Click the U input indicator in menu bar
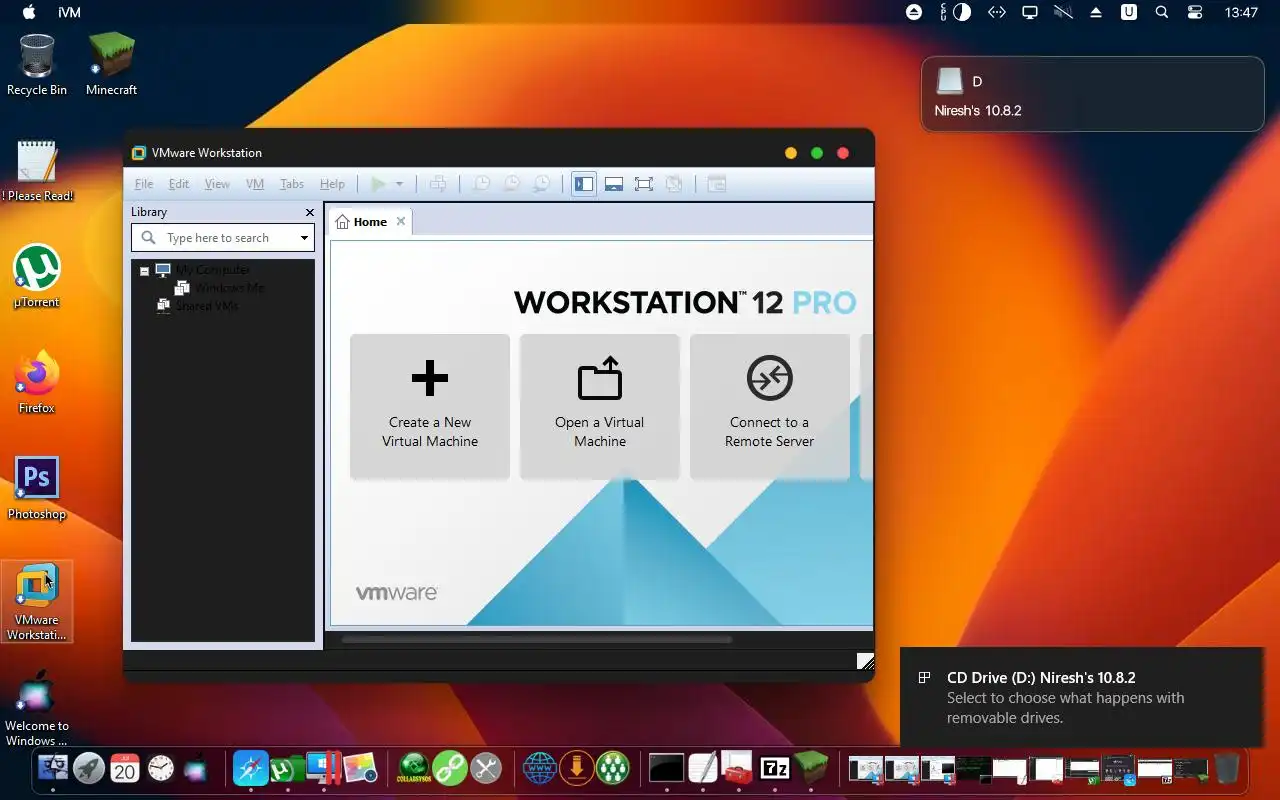The height and width of the screenshot is (800, 1280). [1129, 12]
